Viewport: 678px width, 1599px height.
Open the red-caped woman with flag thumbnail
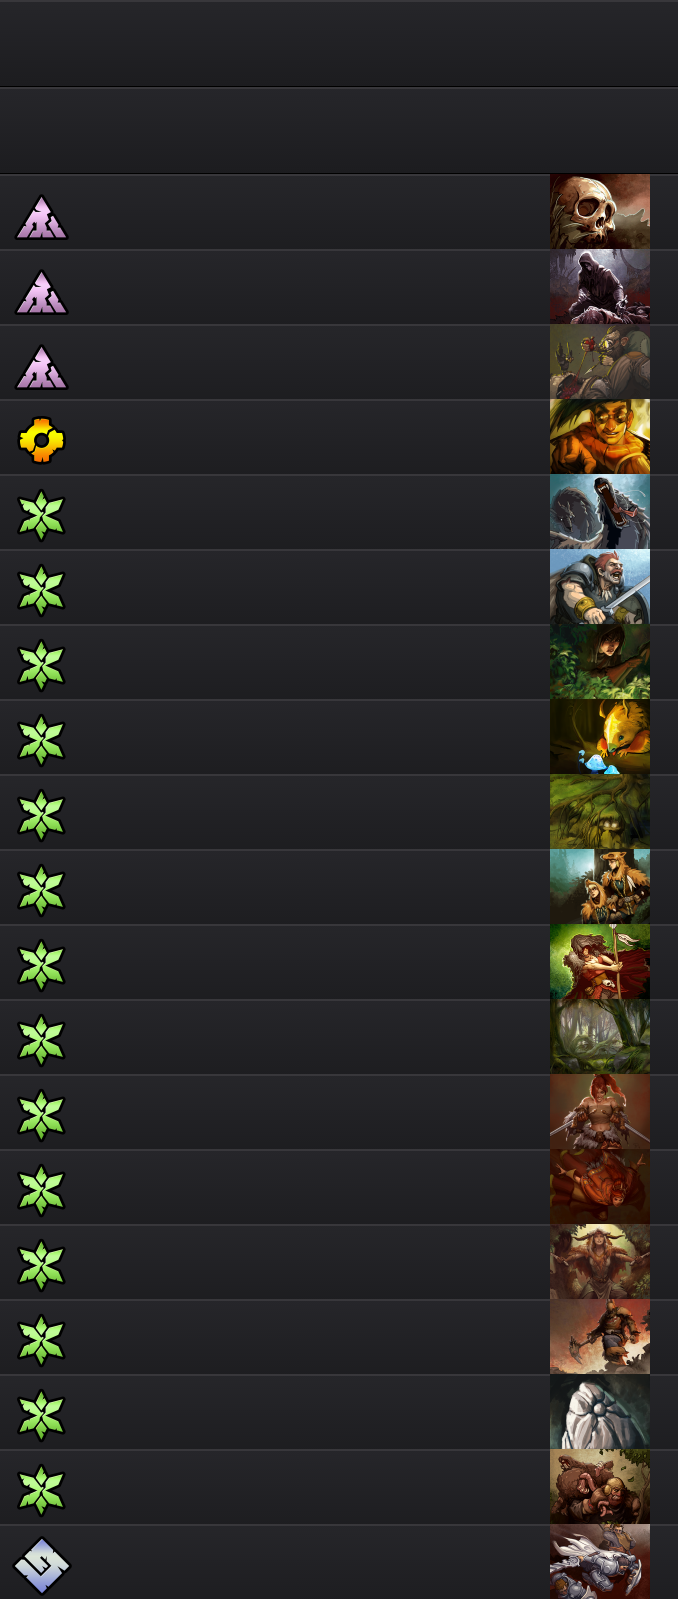[x=600, y=962]
